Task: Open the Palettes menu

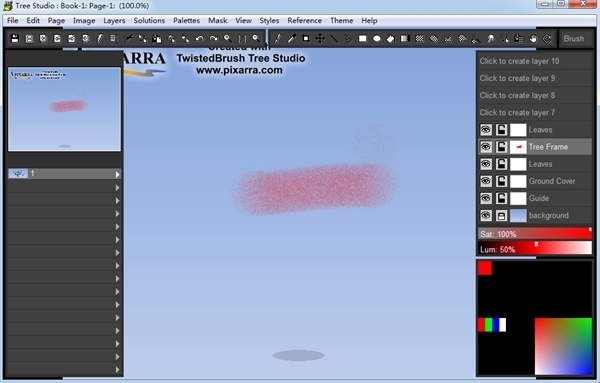Action: point(186,21)
